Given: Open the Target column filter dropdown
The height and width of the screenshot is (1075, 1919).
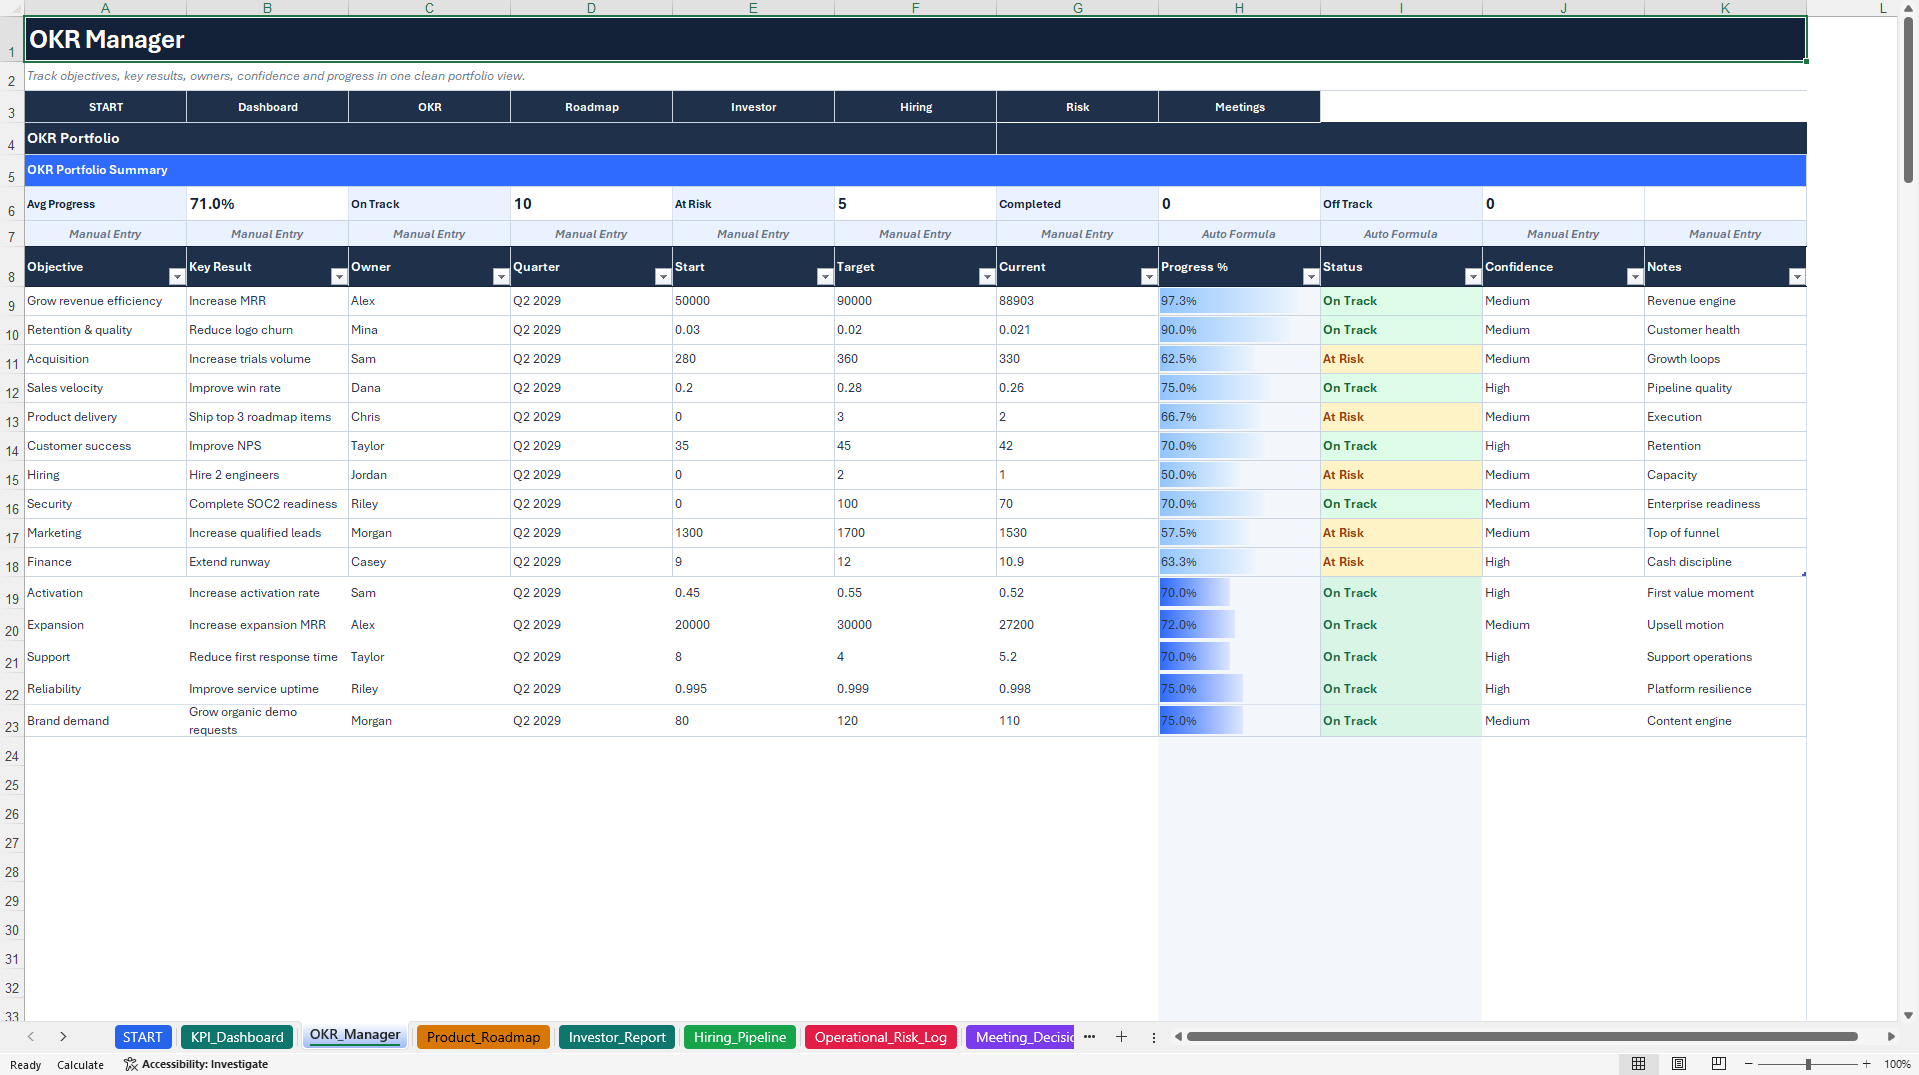Looking at the screenshot, I should click(x=987, y=277).
